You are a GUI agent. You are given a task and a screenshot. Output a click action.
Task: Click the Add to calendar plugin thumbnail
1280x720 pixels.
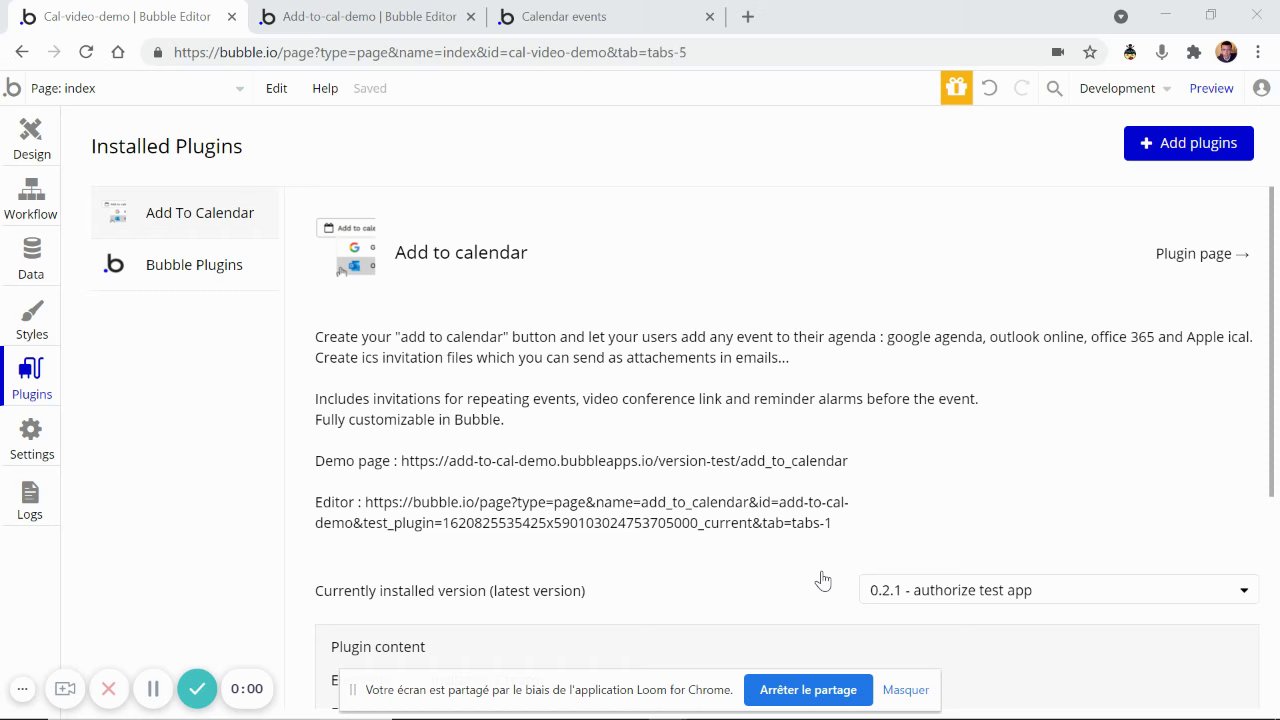tap(346, 248)
